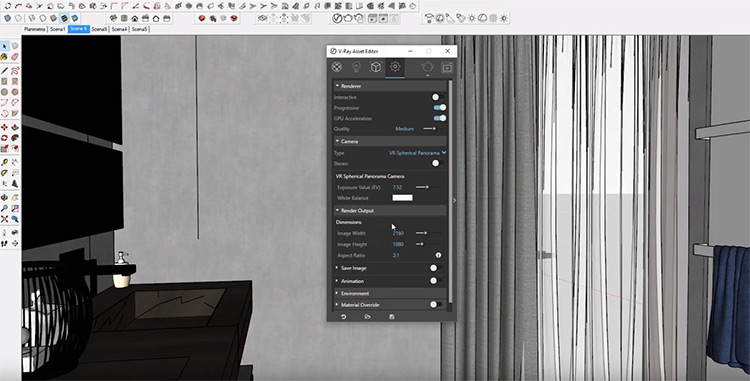Start render with the teapot toolbar icon

[348, 18]
